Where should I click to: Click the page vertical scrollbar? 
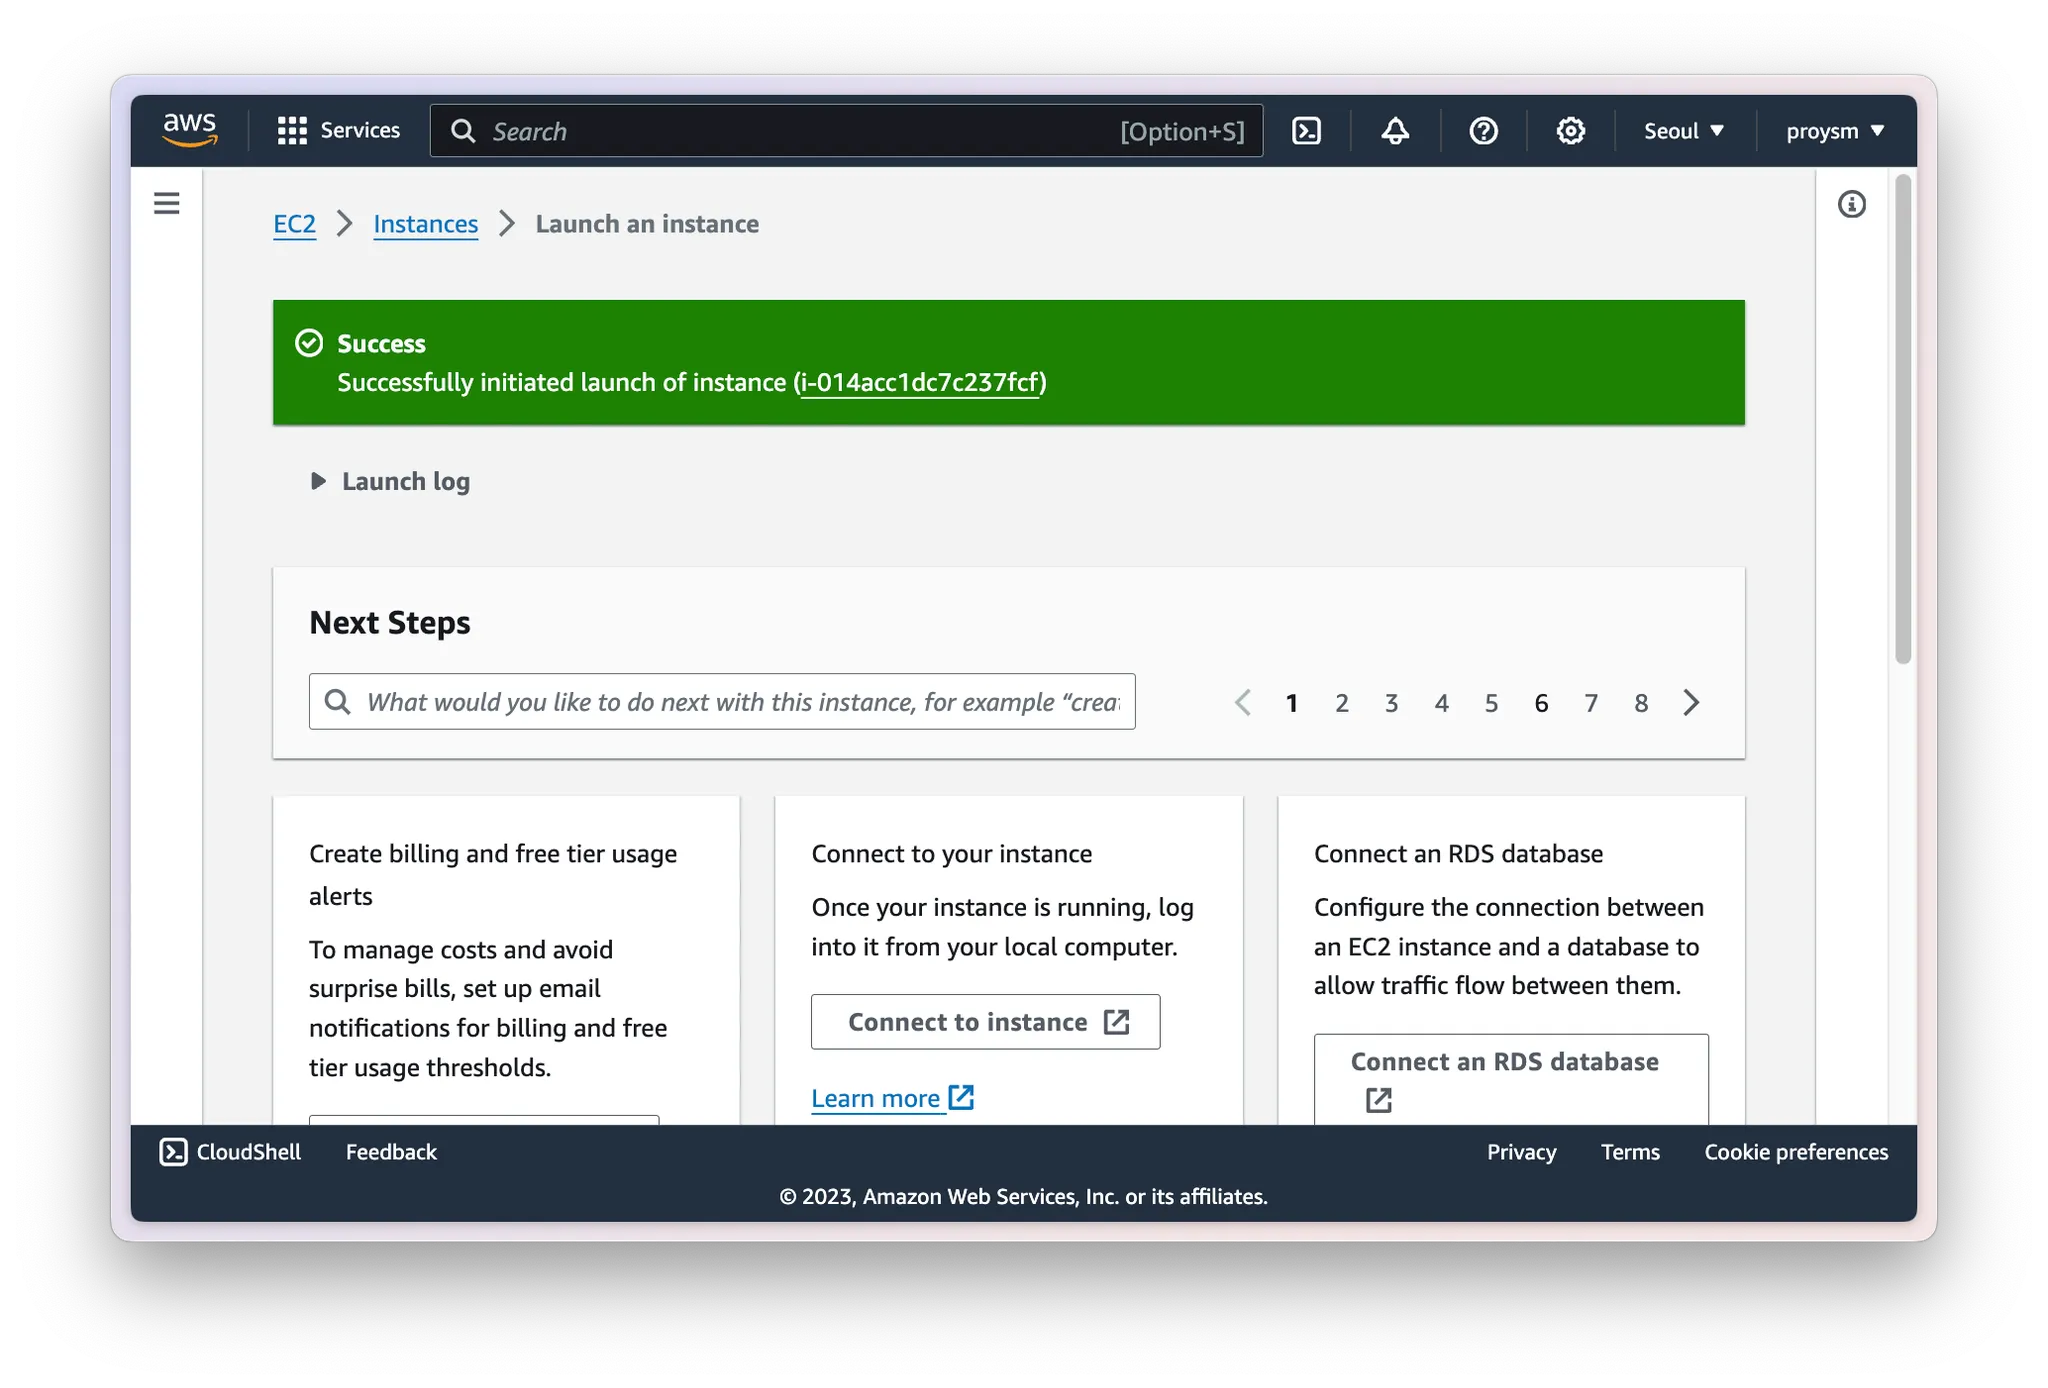coord(1902,420)
